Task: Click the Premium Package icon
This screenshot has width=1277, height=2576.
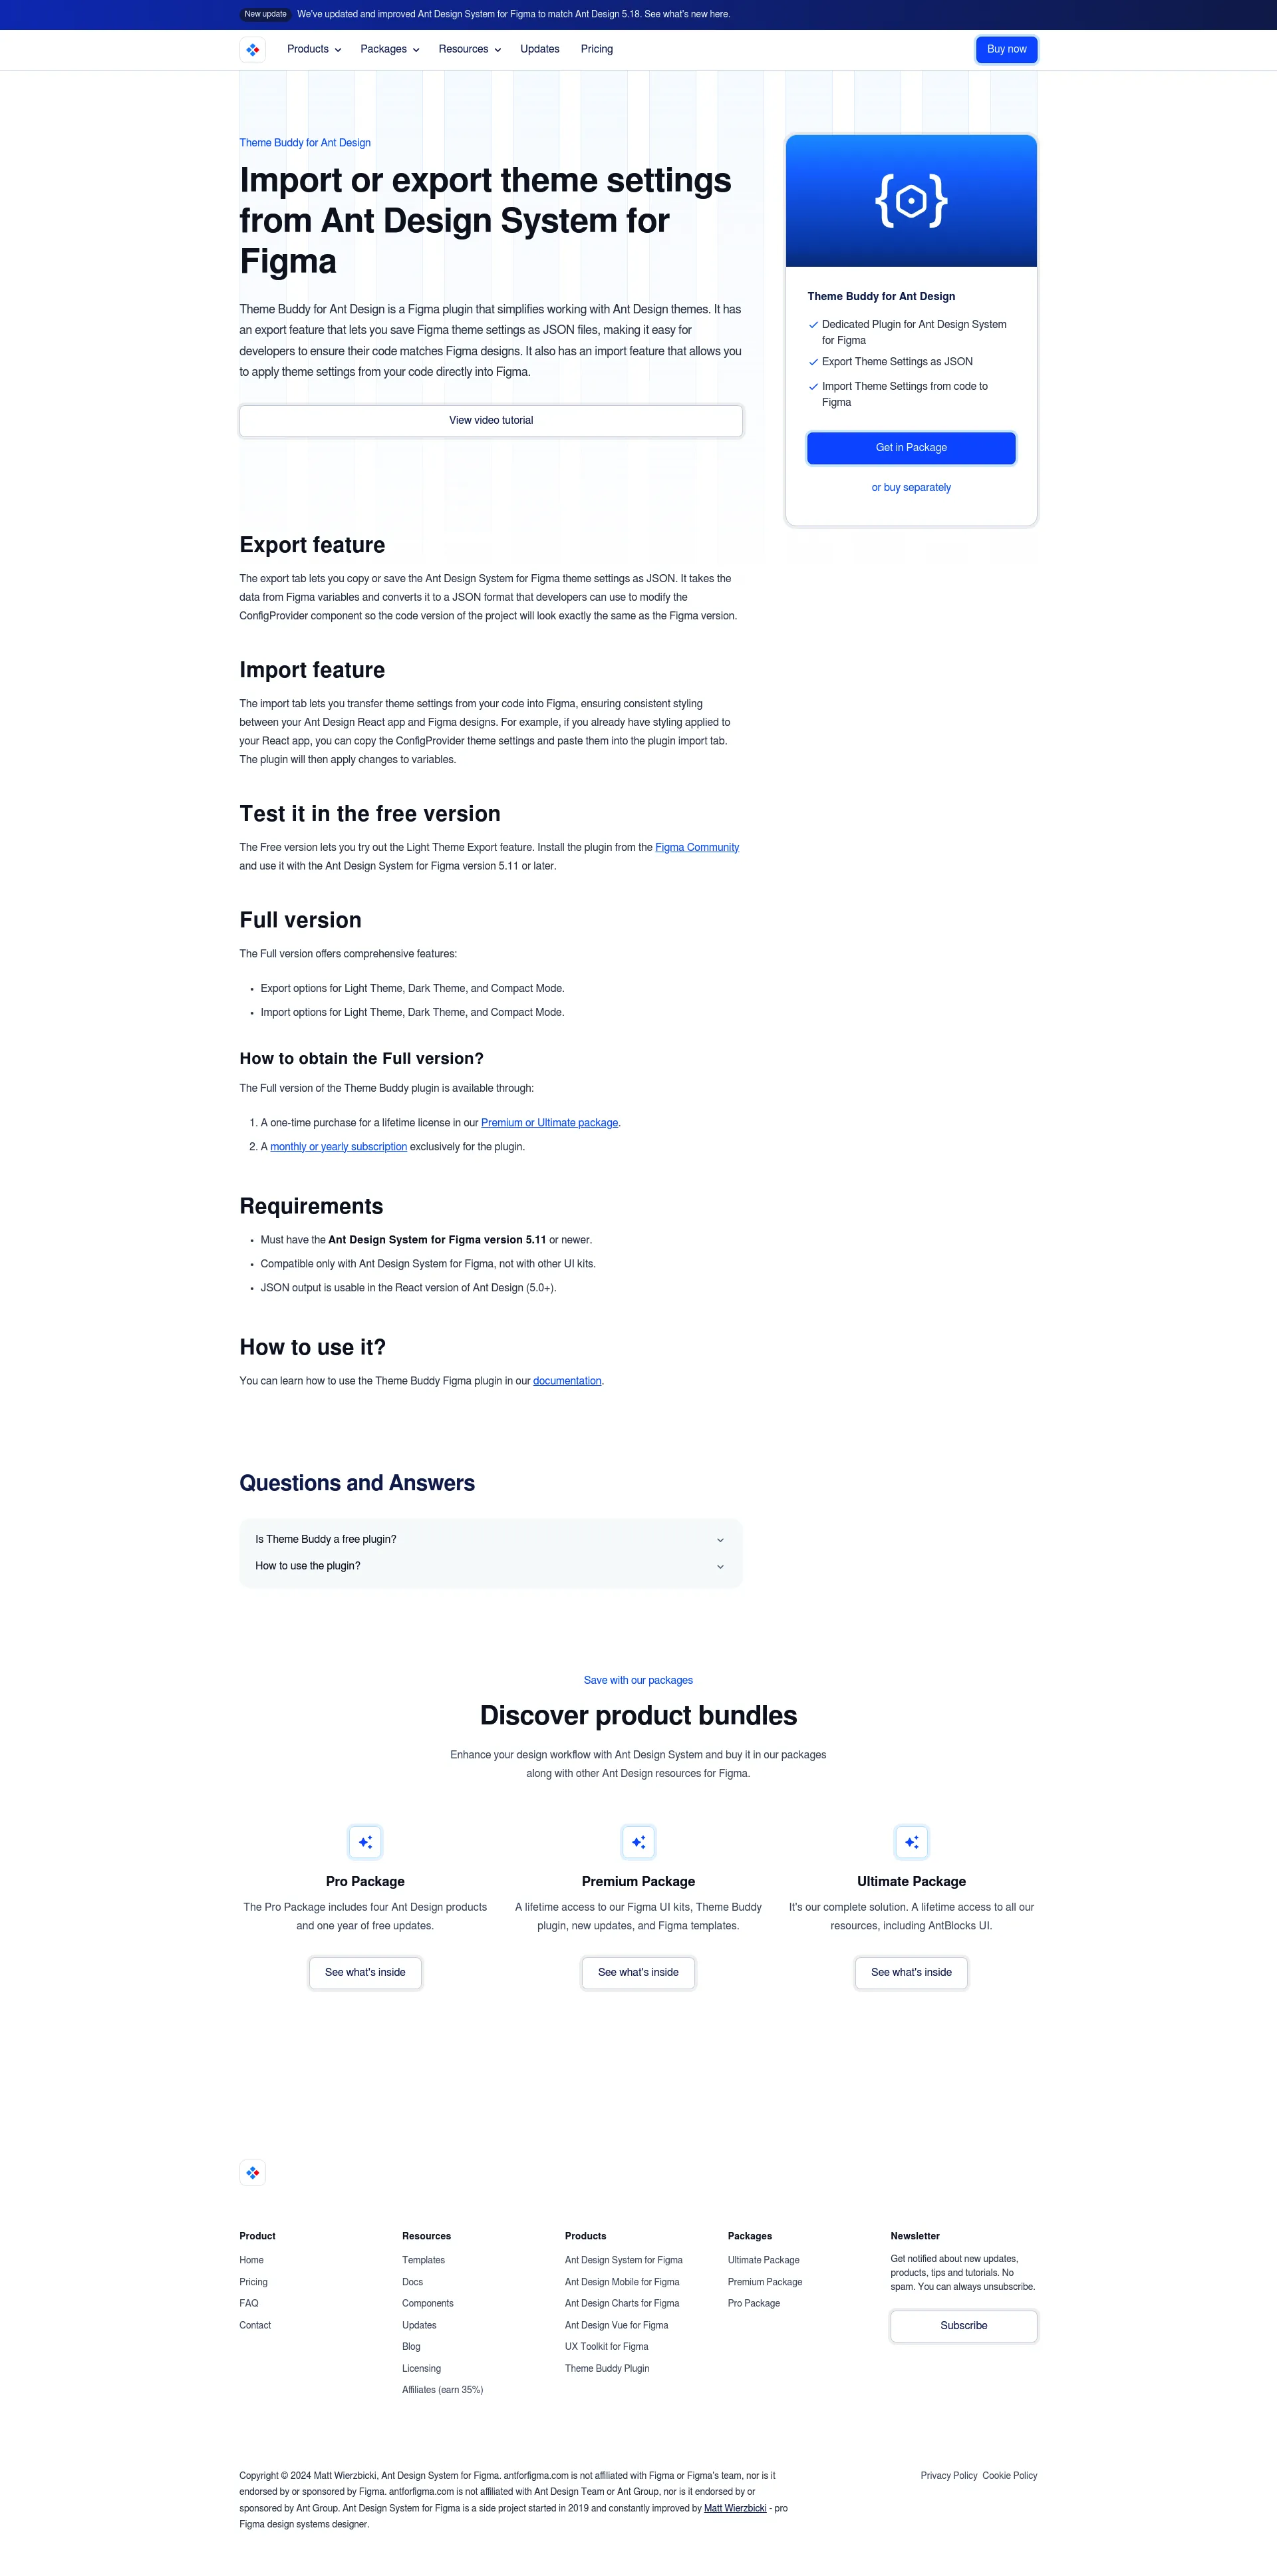Action: [x=638, y=1842]
